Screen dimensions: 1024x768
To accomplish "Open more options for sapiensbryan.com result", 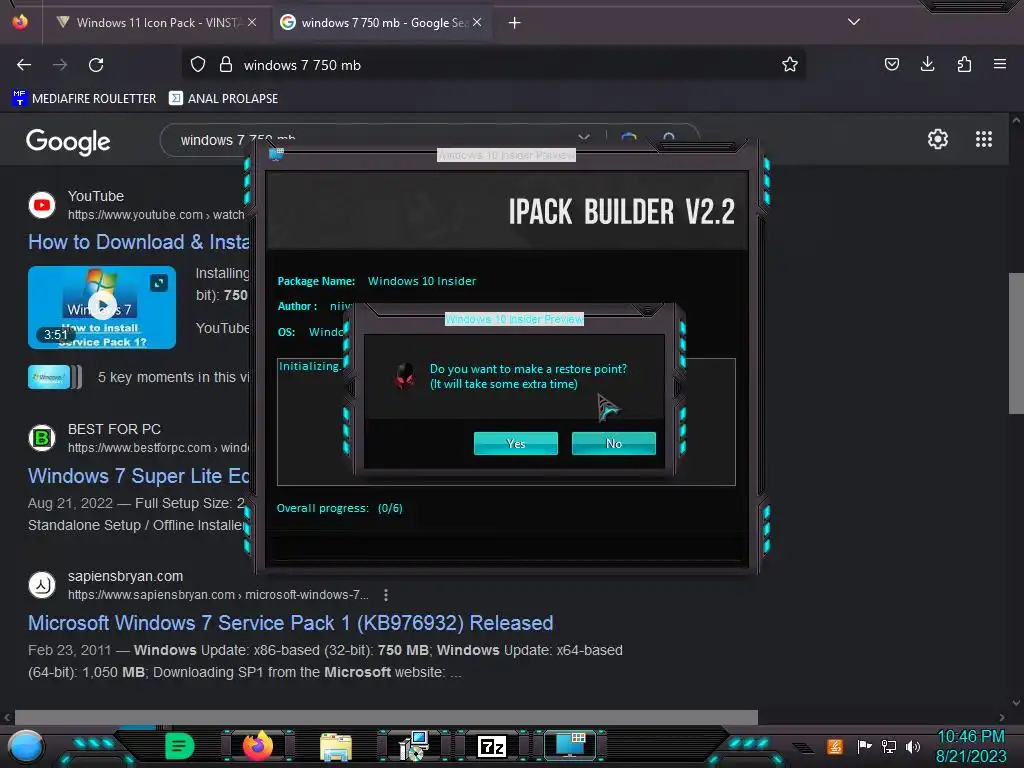I will click(x=386, y=595).
